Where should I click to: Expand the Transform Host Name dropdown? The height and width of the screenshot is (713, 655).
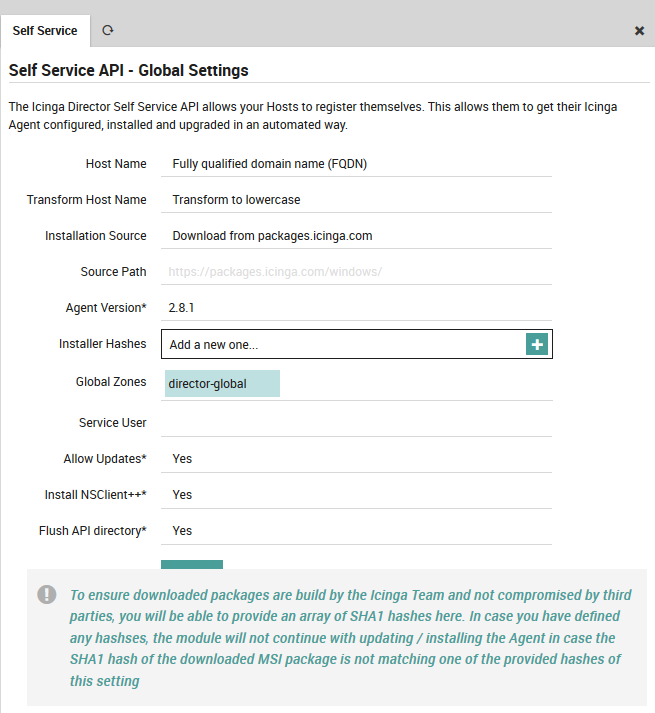pos(356,200)
